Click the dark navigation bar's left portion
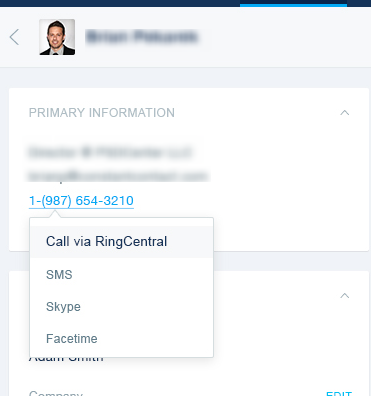 click(x=120, y=3)
